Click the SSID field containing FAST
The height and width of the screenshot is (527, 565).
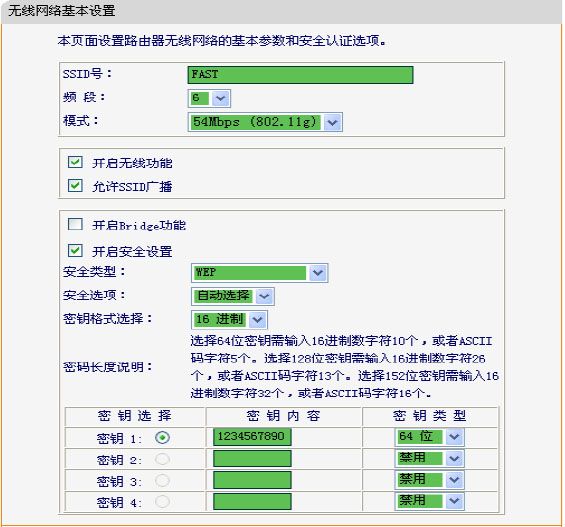pos(300,75)
